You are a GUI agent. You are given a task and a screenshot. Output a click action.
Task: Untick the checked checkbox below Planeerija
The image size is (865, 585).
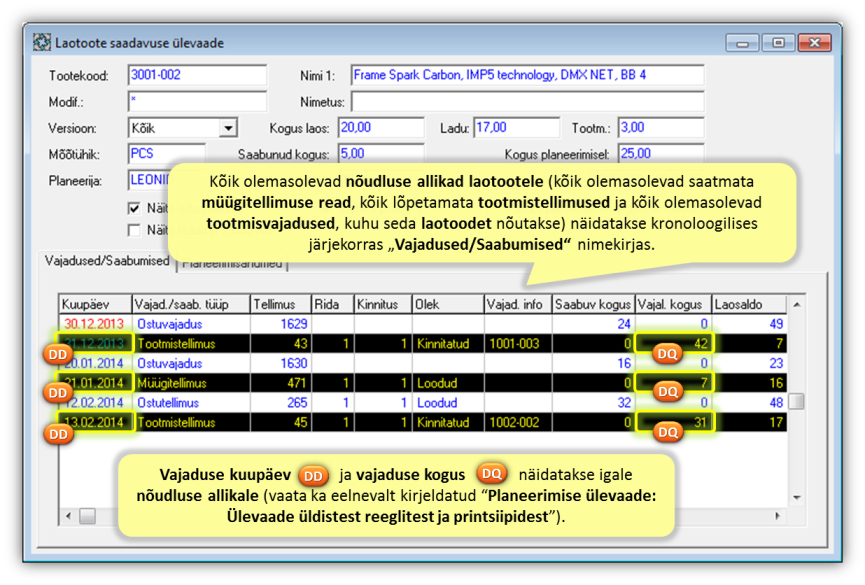click(134, 208)
